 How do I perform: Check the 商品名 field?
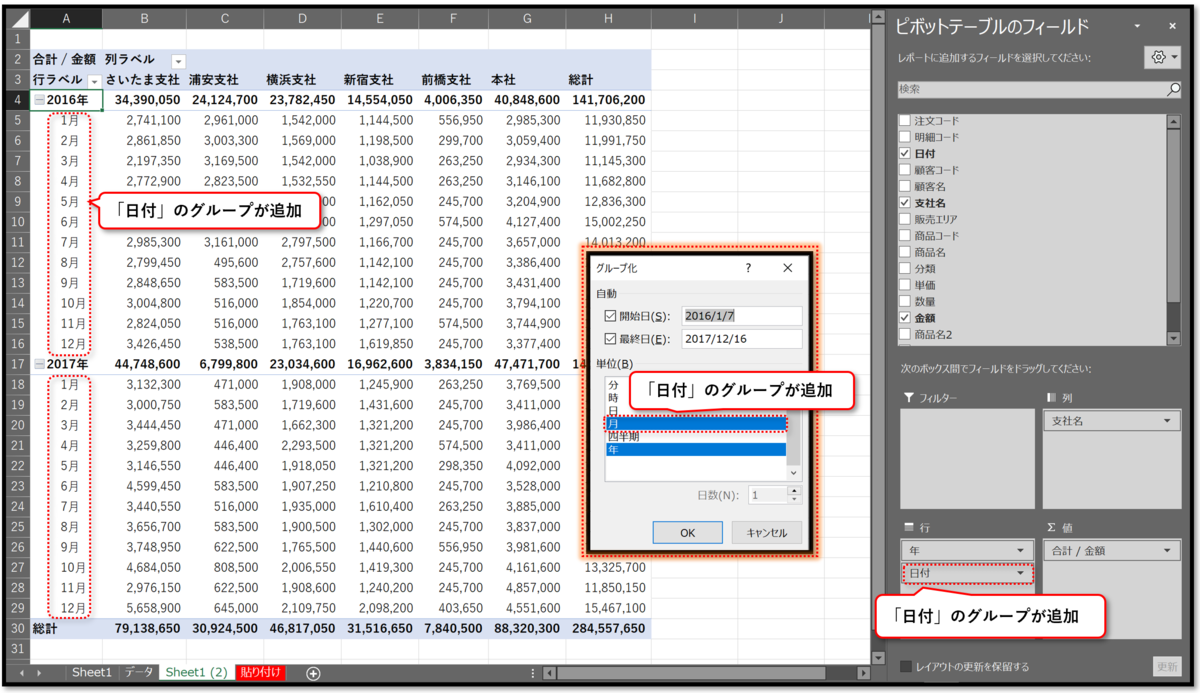(905, 252)
